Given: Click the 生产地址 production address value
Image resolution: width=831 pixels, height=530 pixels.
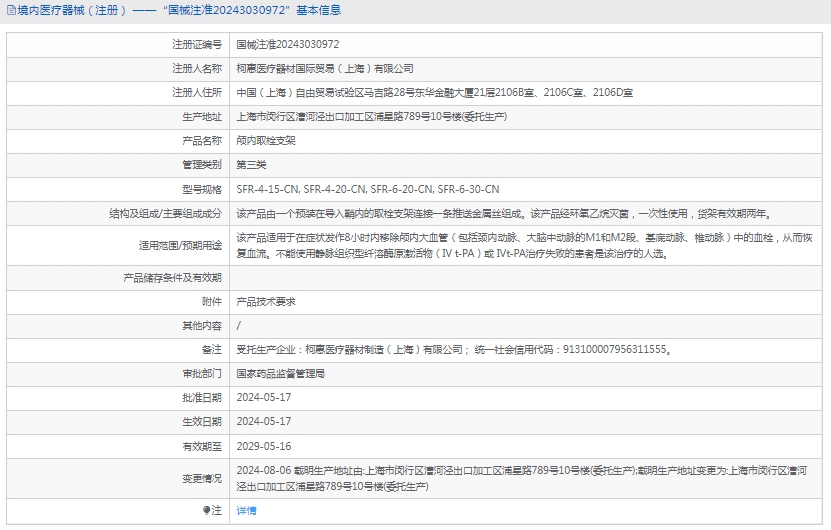Looking at the screenshot, I should coord(371,117).
